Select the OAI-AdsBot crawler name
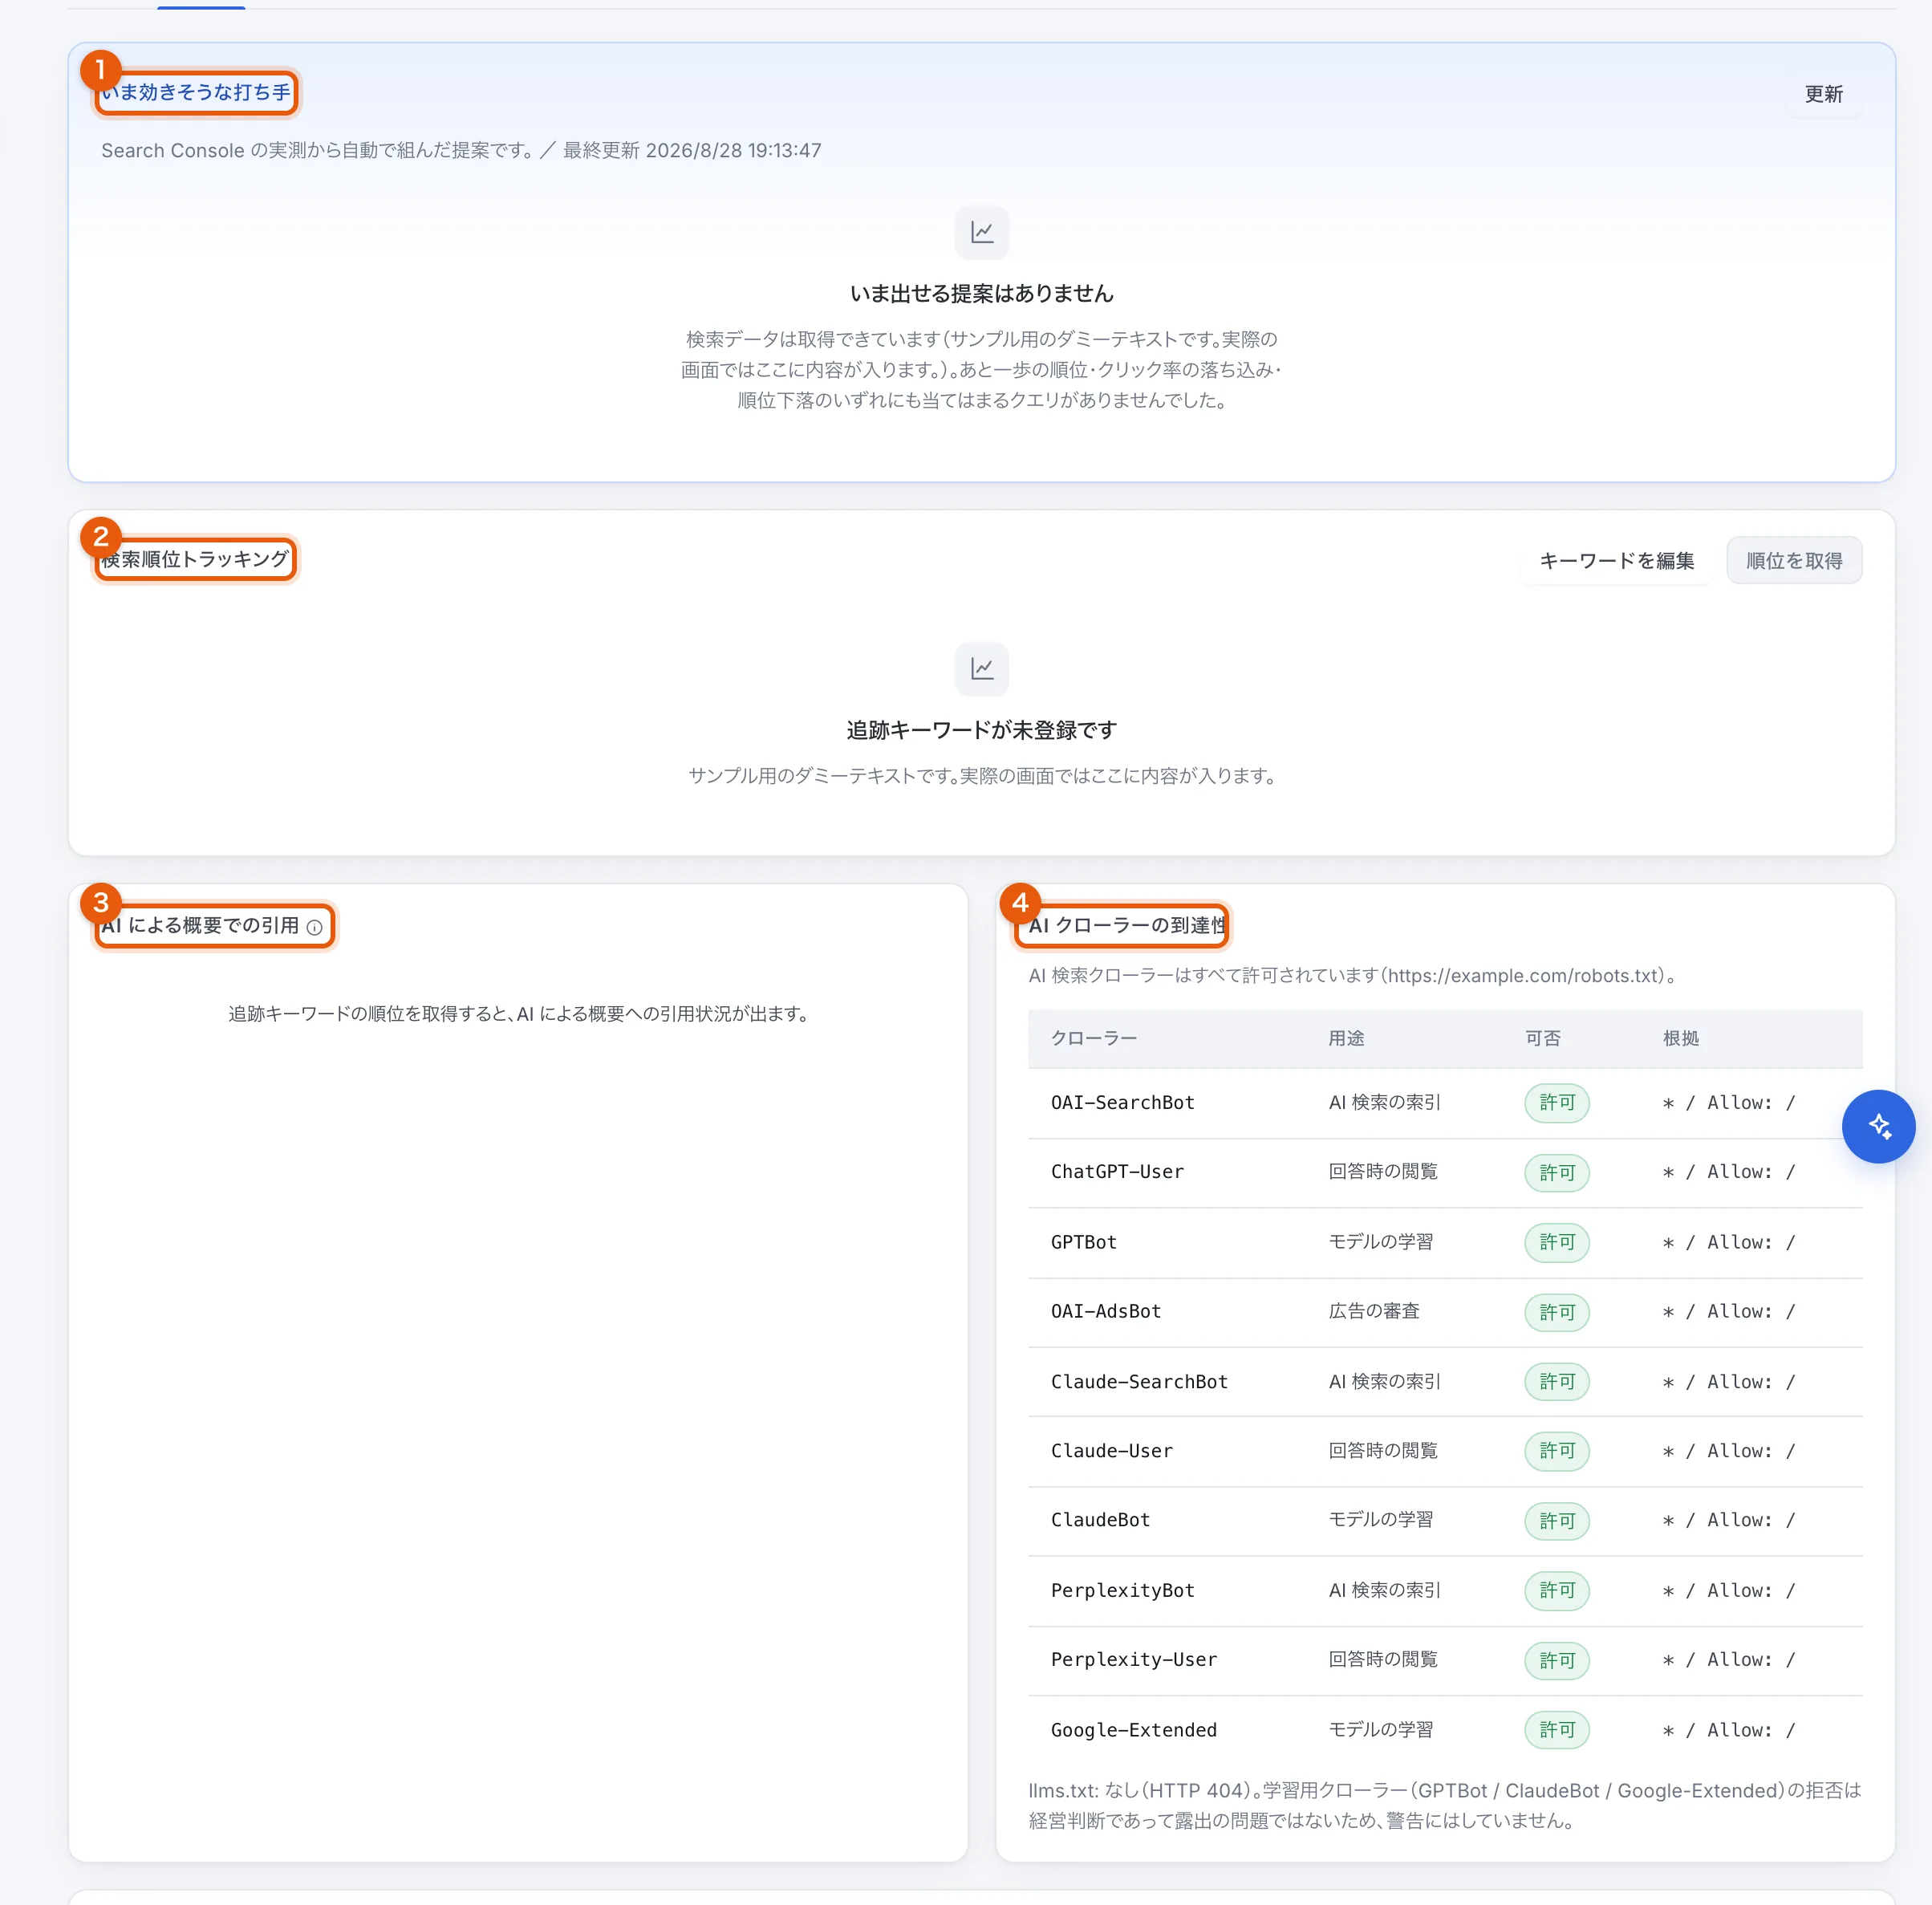The width and height of the screenshot is (1932, 1905). coord(1105,1311)
